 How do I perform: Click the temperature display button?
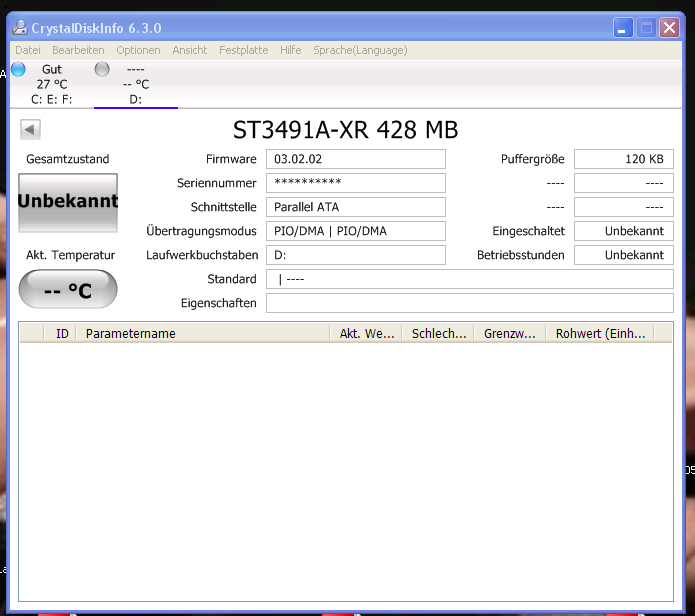(x=68, y=290)
